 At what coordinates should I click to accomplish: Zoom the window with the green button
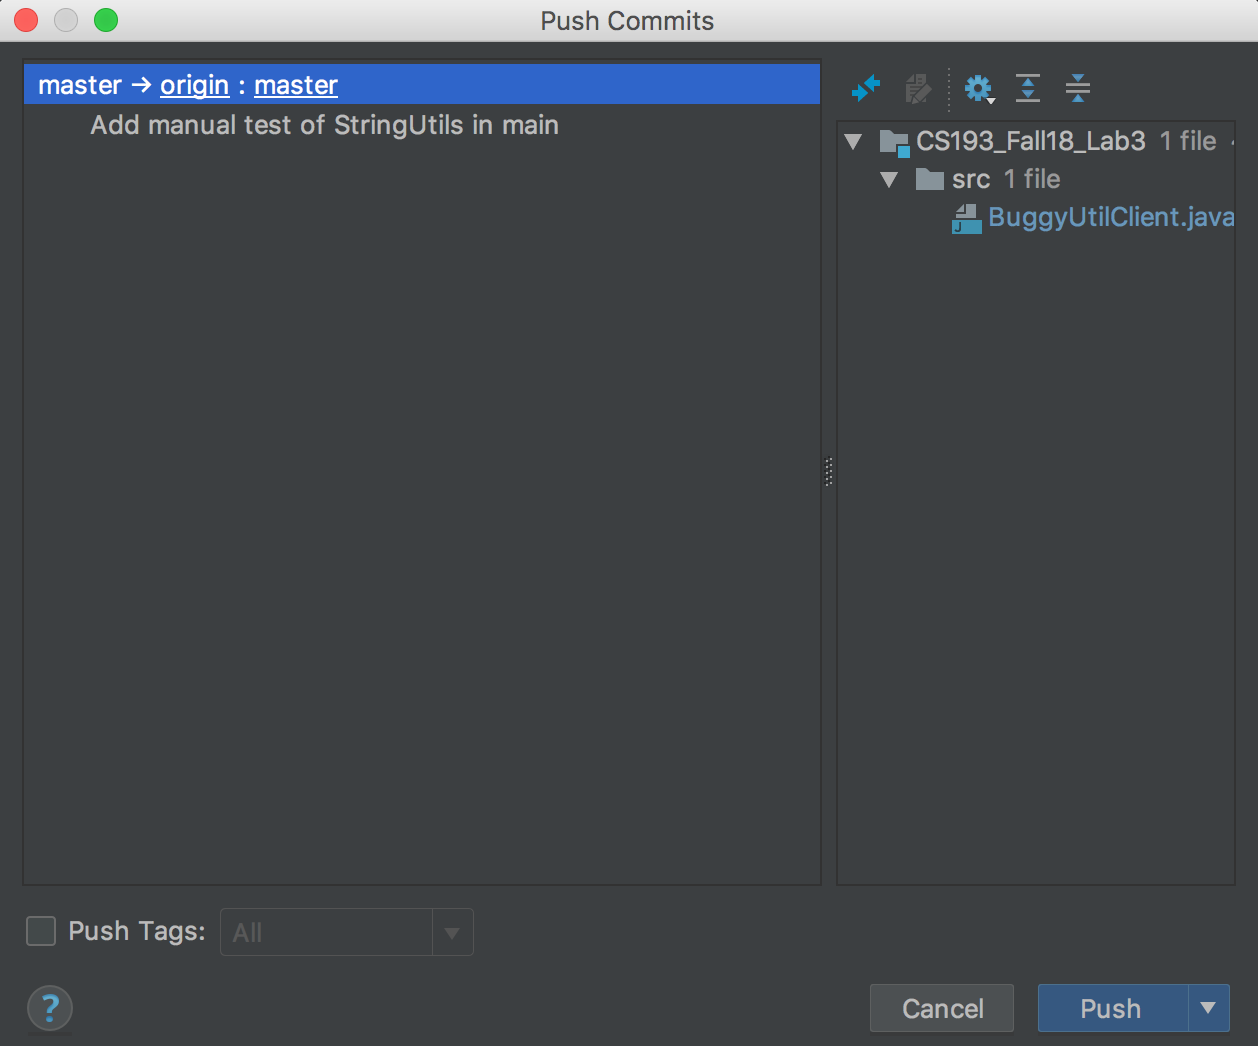(x=106, y=20)
